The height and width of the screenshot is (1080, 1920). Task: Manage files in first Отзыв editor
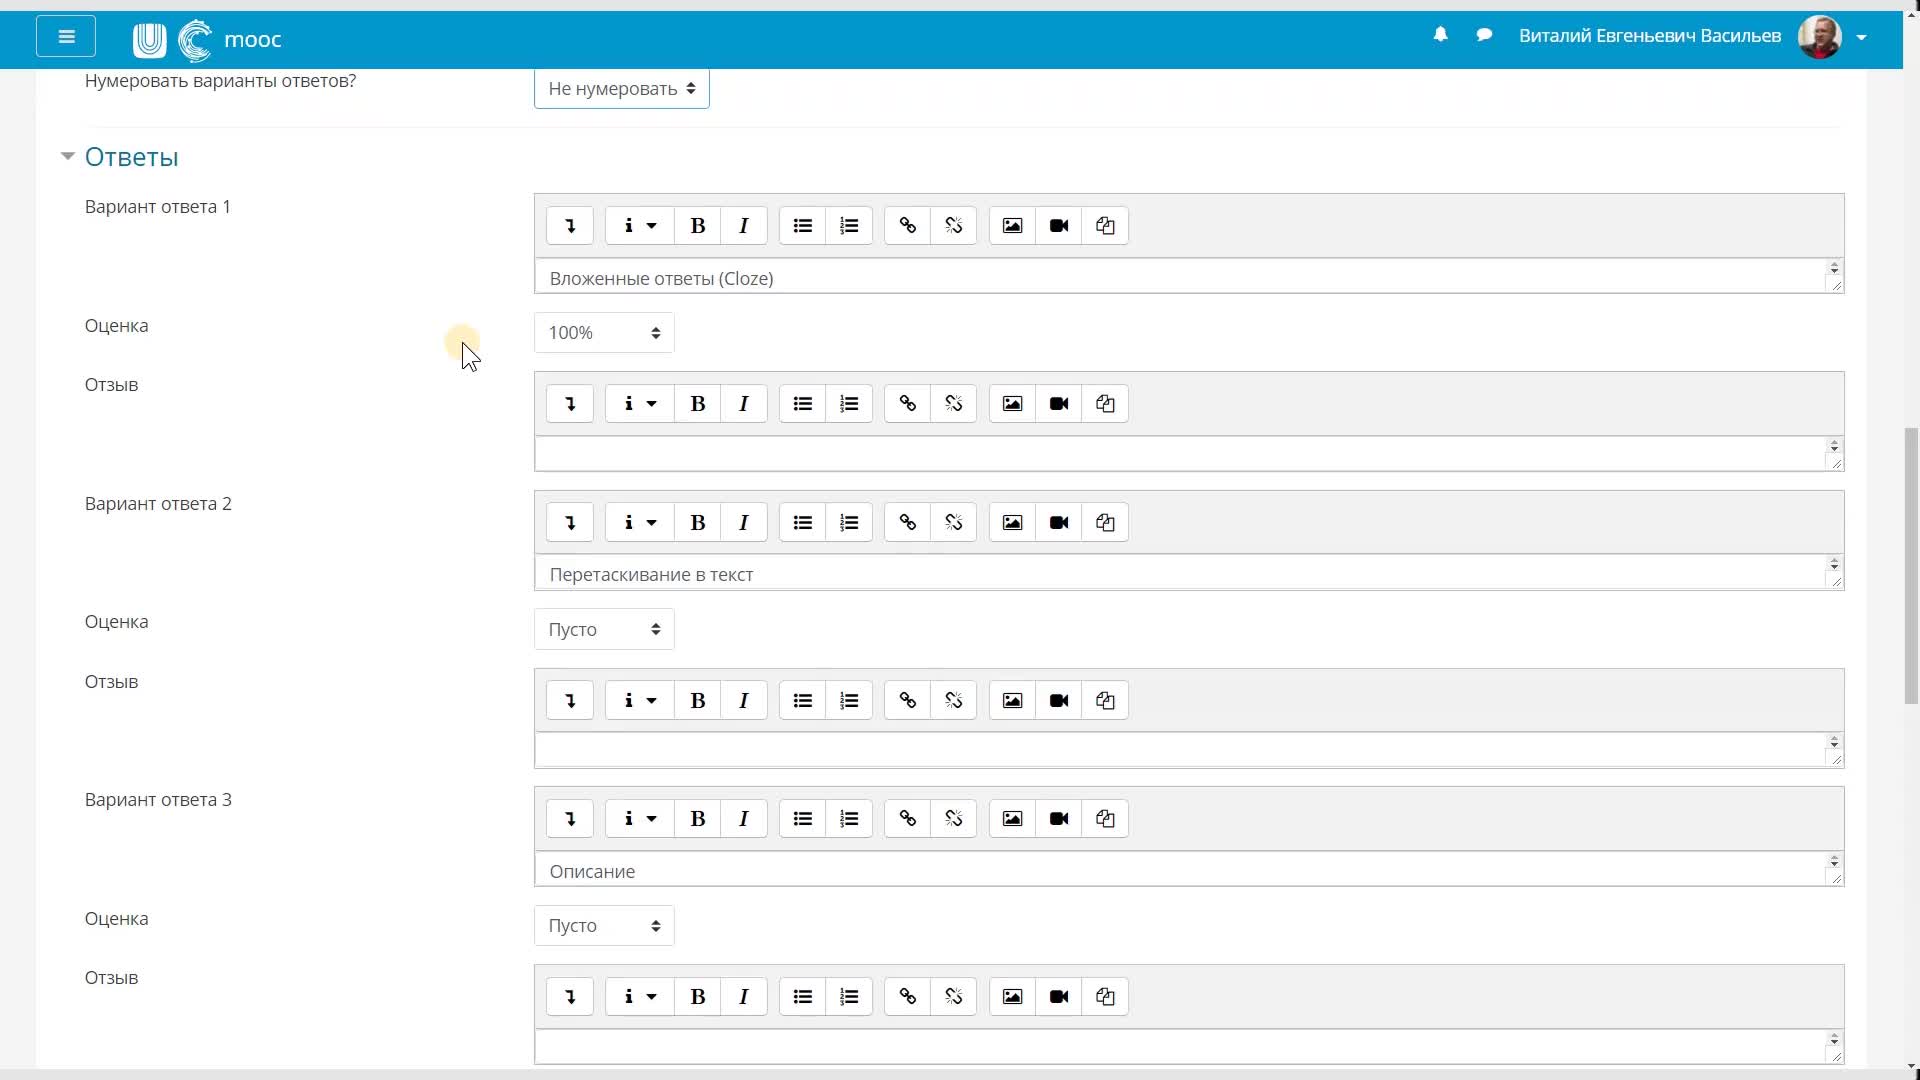[1105, 404]
